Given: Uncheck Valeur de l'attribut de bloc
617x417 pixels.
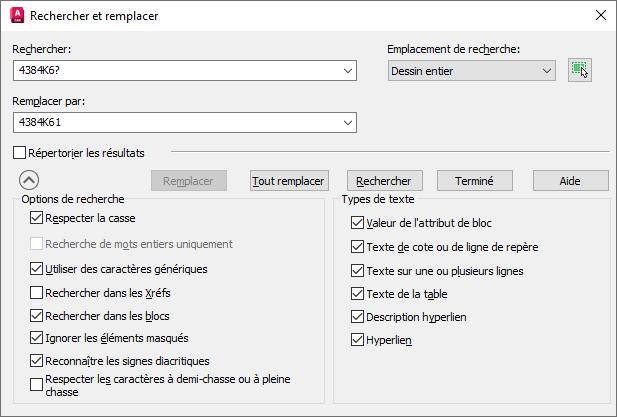Looking at the screenshot, I should pyautogui.click(x=358, y=223).
